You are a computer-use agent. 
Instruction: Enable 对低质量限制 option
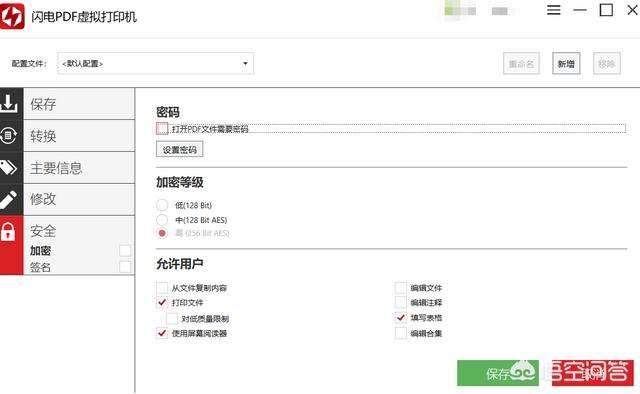(172, 318)
